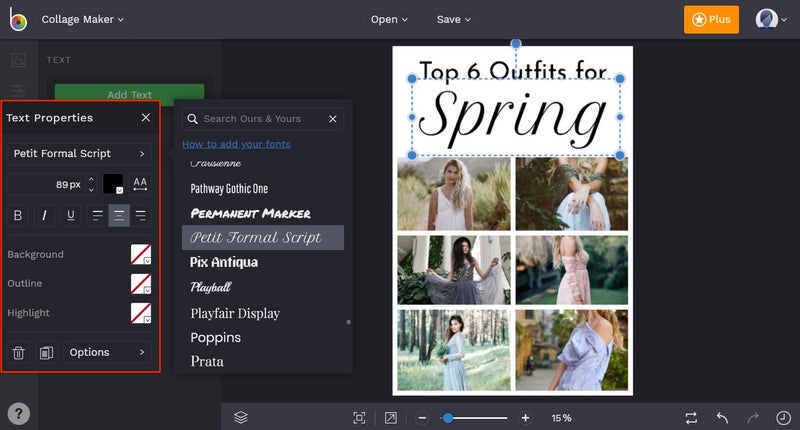Viewport: 800px width, 430px height.
Task: Click the fit-to-screen icon
Action: 359,418
